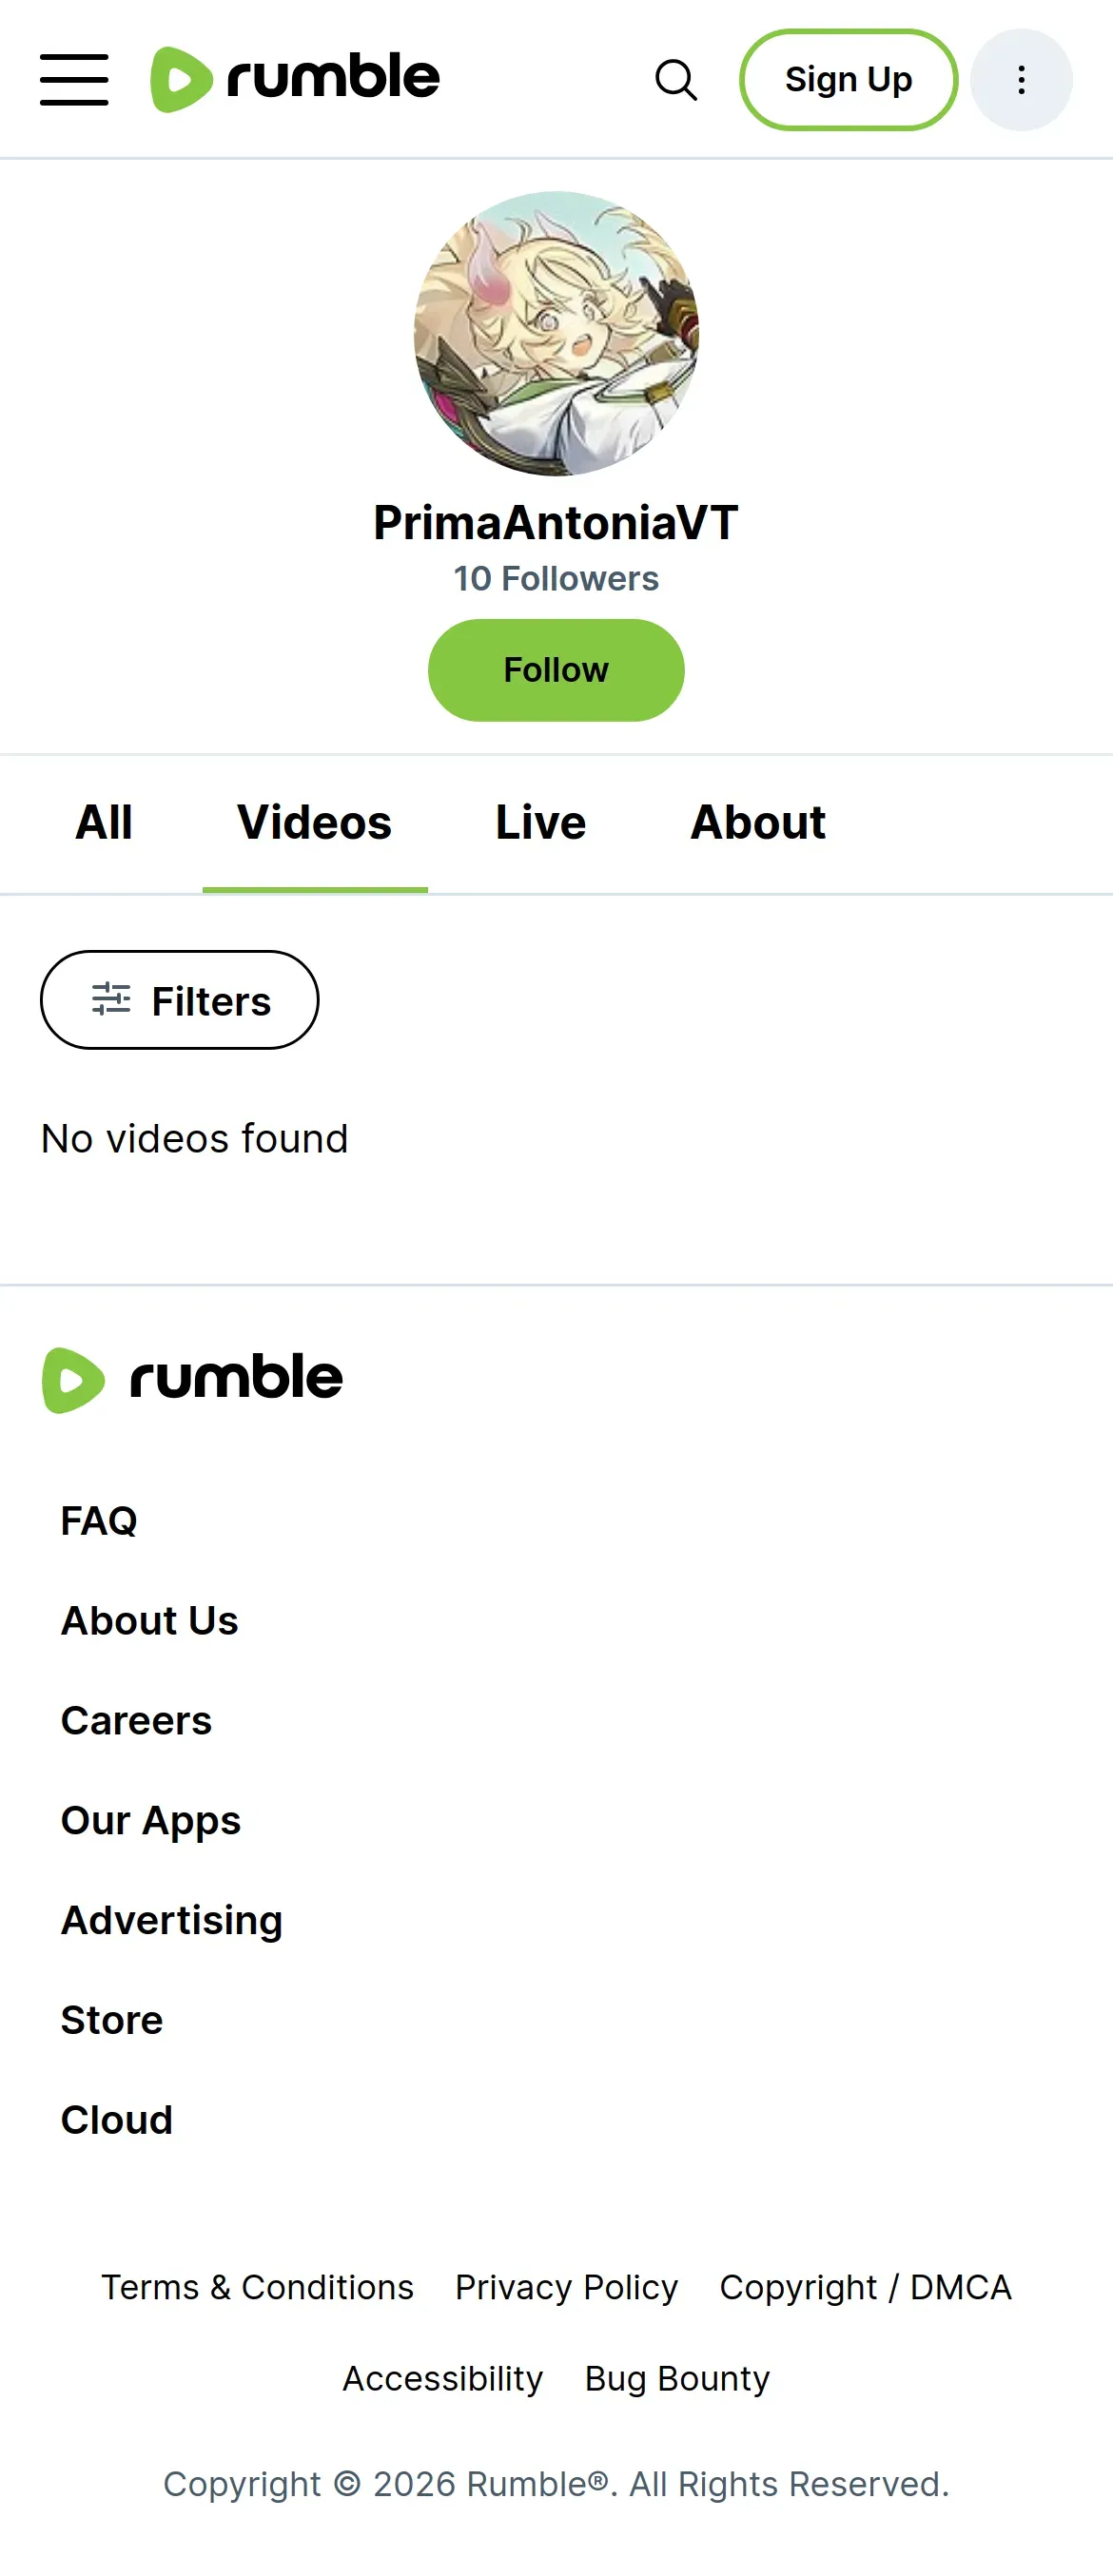This screenshot has height=2576, width=1113.
Task: Click the PrimaAntoniaVT profile avatar
Action: pos(556,333)
